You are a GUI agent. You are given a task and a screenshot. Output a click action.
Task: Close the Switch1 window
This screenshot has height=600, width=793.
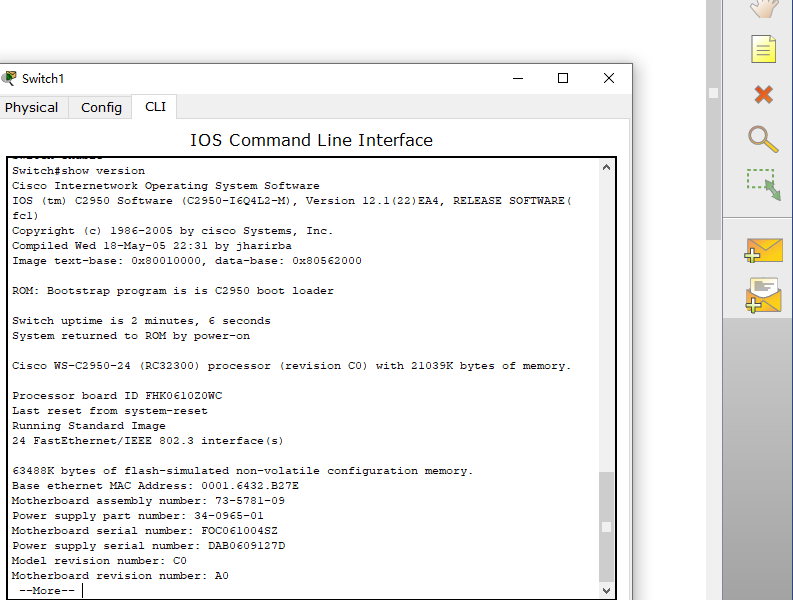point(609,78)
